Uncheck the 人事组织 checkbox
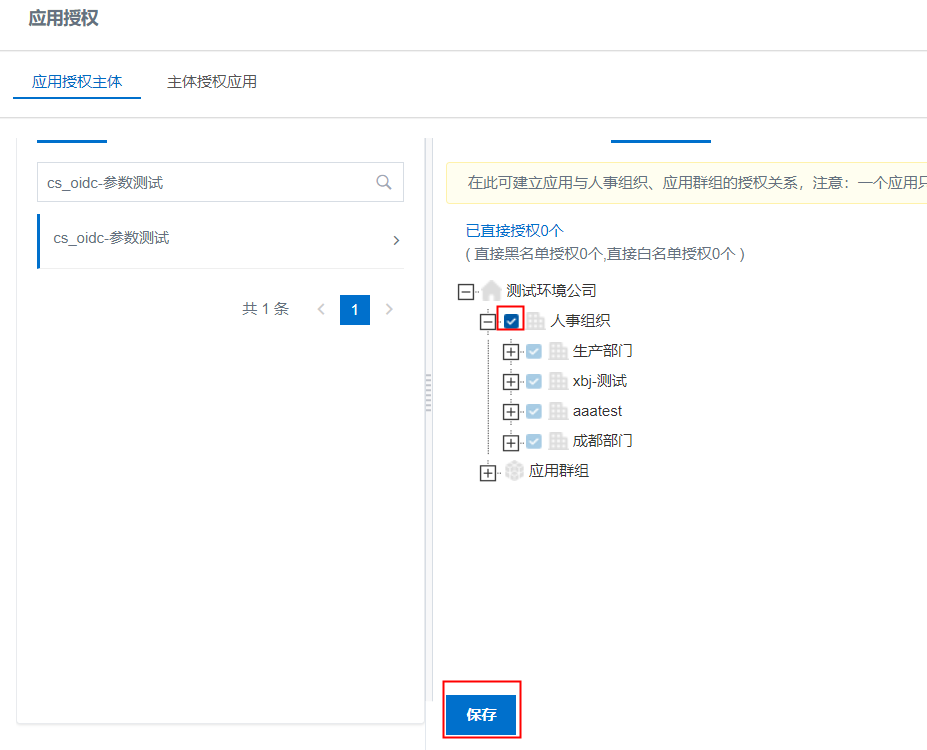This screenshot has height=750, width=927. pyautogui.click(x=511, y=321)
